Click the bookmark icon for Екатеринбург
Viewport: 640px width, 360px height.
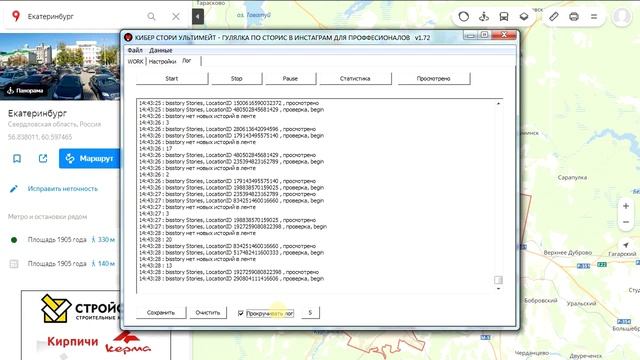pyautogui.click(x=17, y=158)
